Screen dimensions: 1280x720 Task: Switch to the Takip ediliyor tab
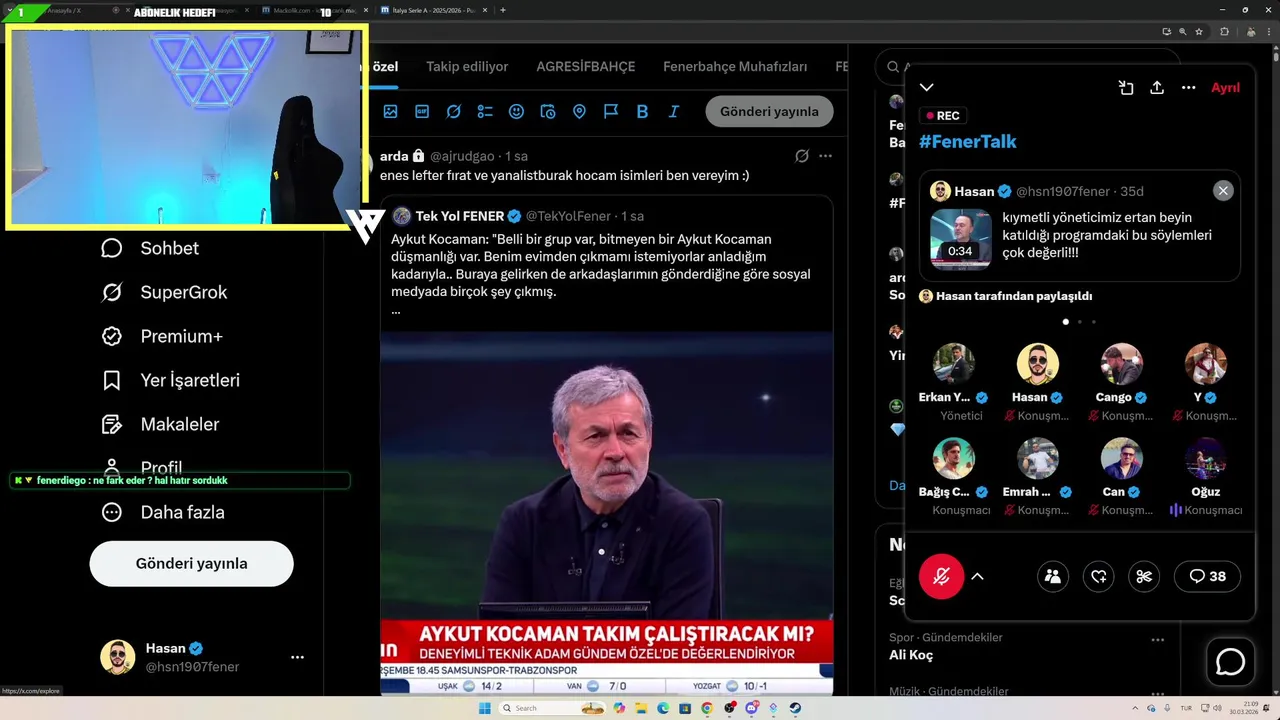(x=467, y=67)
